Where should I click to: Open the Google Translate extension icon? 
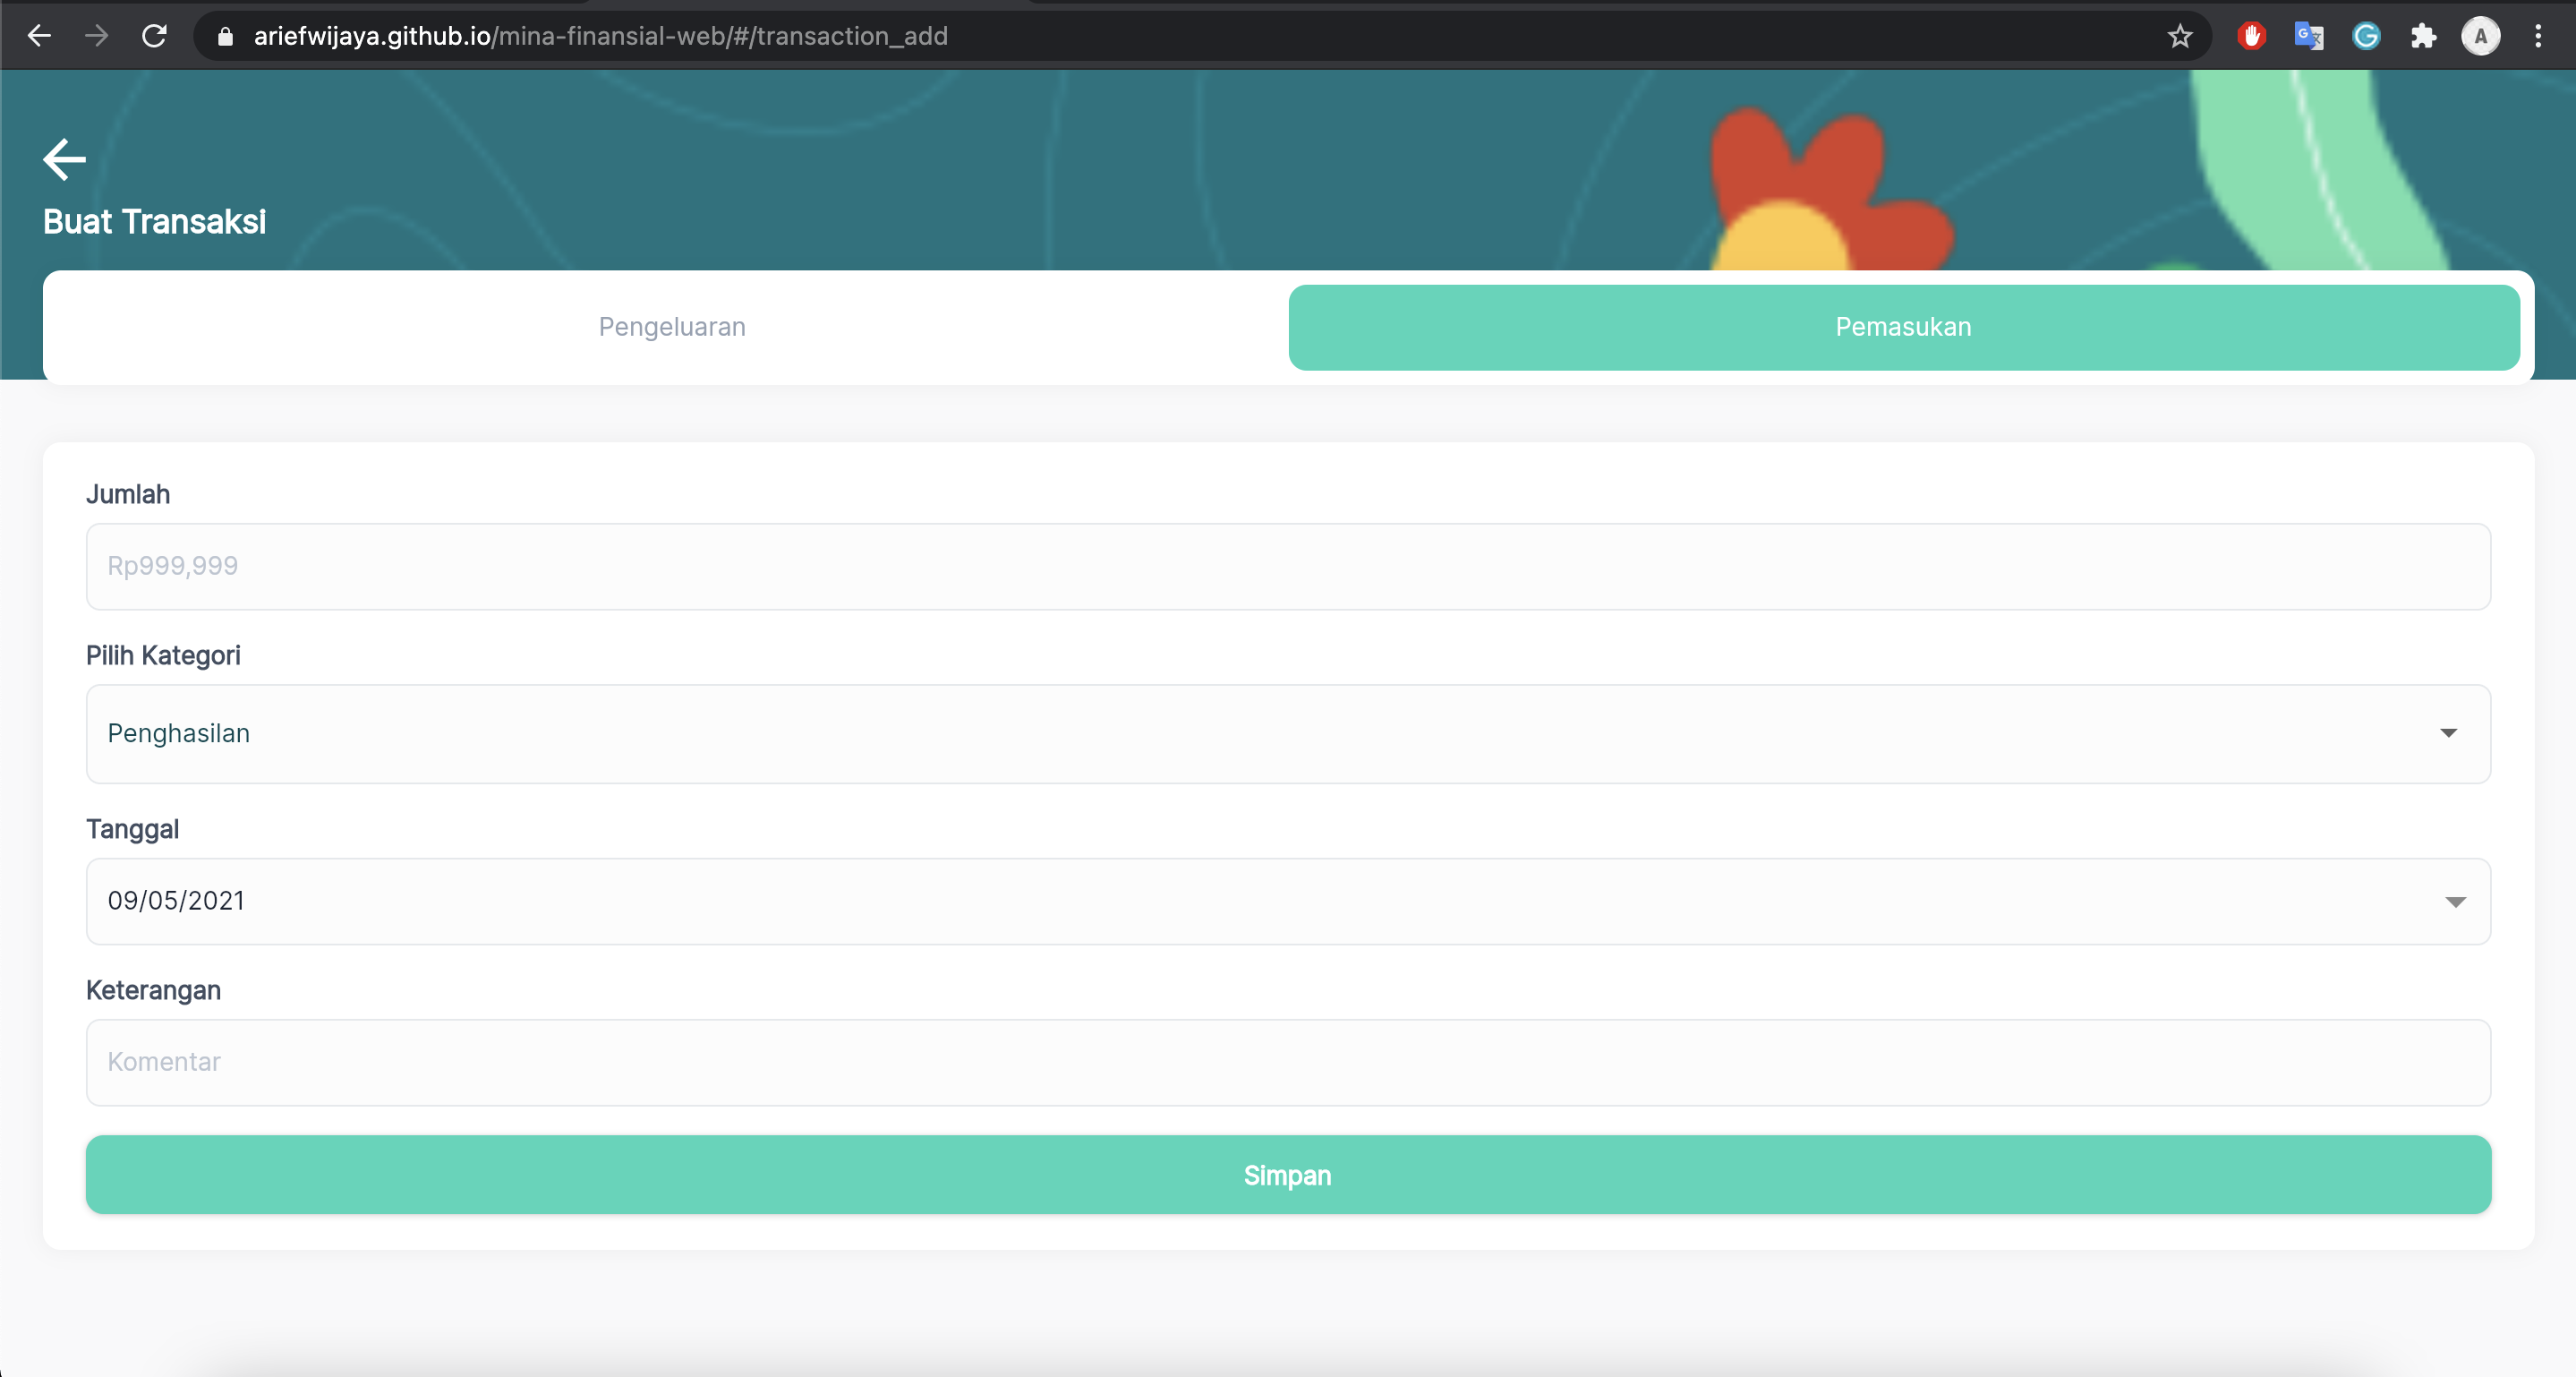[2308, 36]
